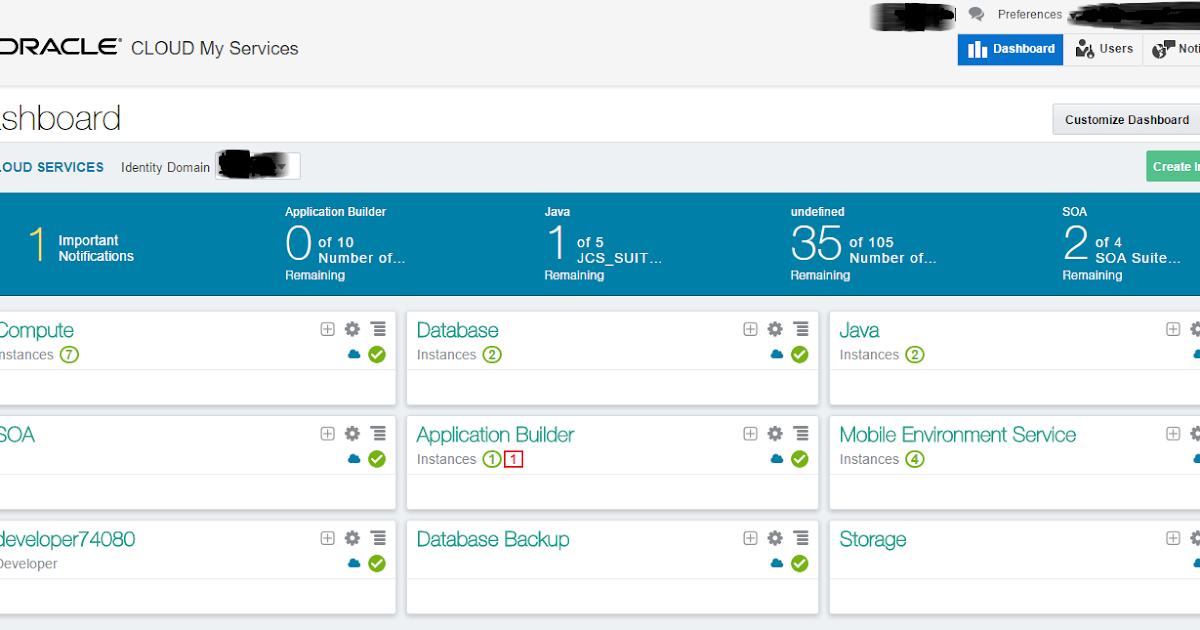
Task: Switch to the Dashboard tab
Action: [x=1010, y=48]
